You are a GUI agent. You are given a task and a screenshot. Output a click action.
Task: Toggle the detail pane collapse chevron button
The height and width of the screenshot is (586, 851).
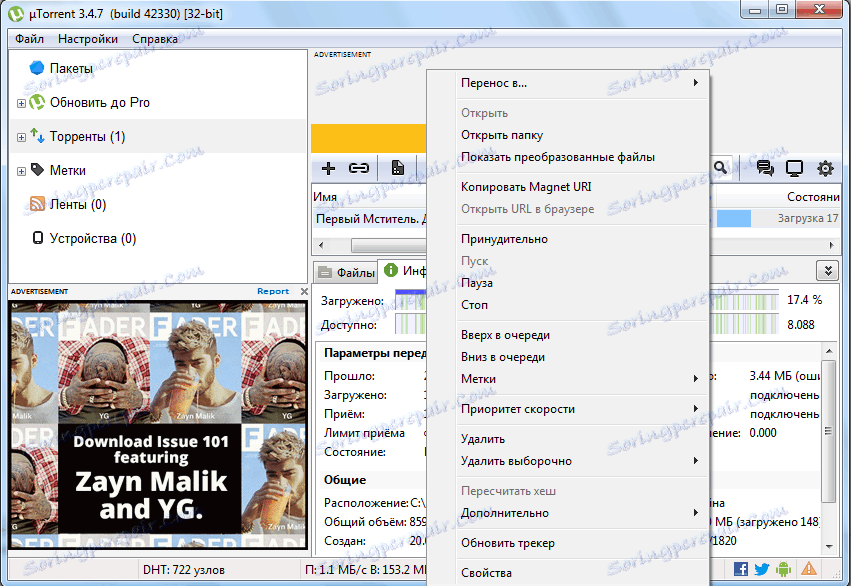point(828,270)
